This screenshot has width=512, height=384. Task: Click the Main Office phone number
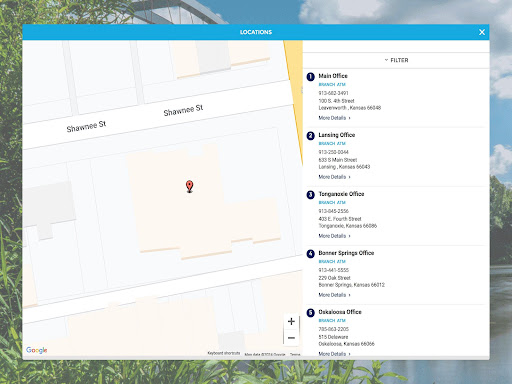tap(333, 93)
